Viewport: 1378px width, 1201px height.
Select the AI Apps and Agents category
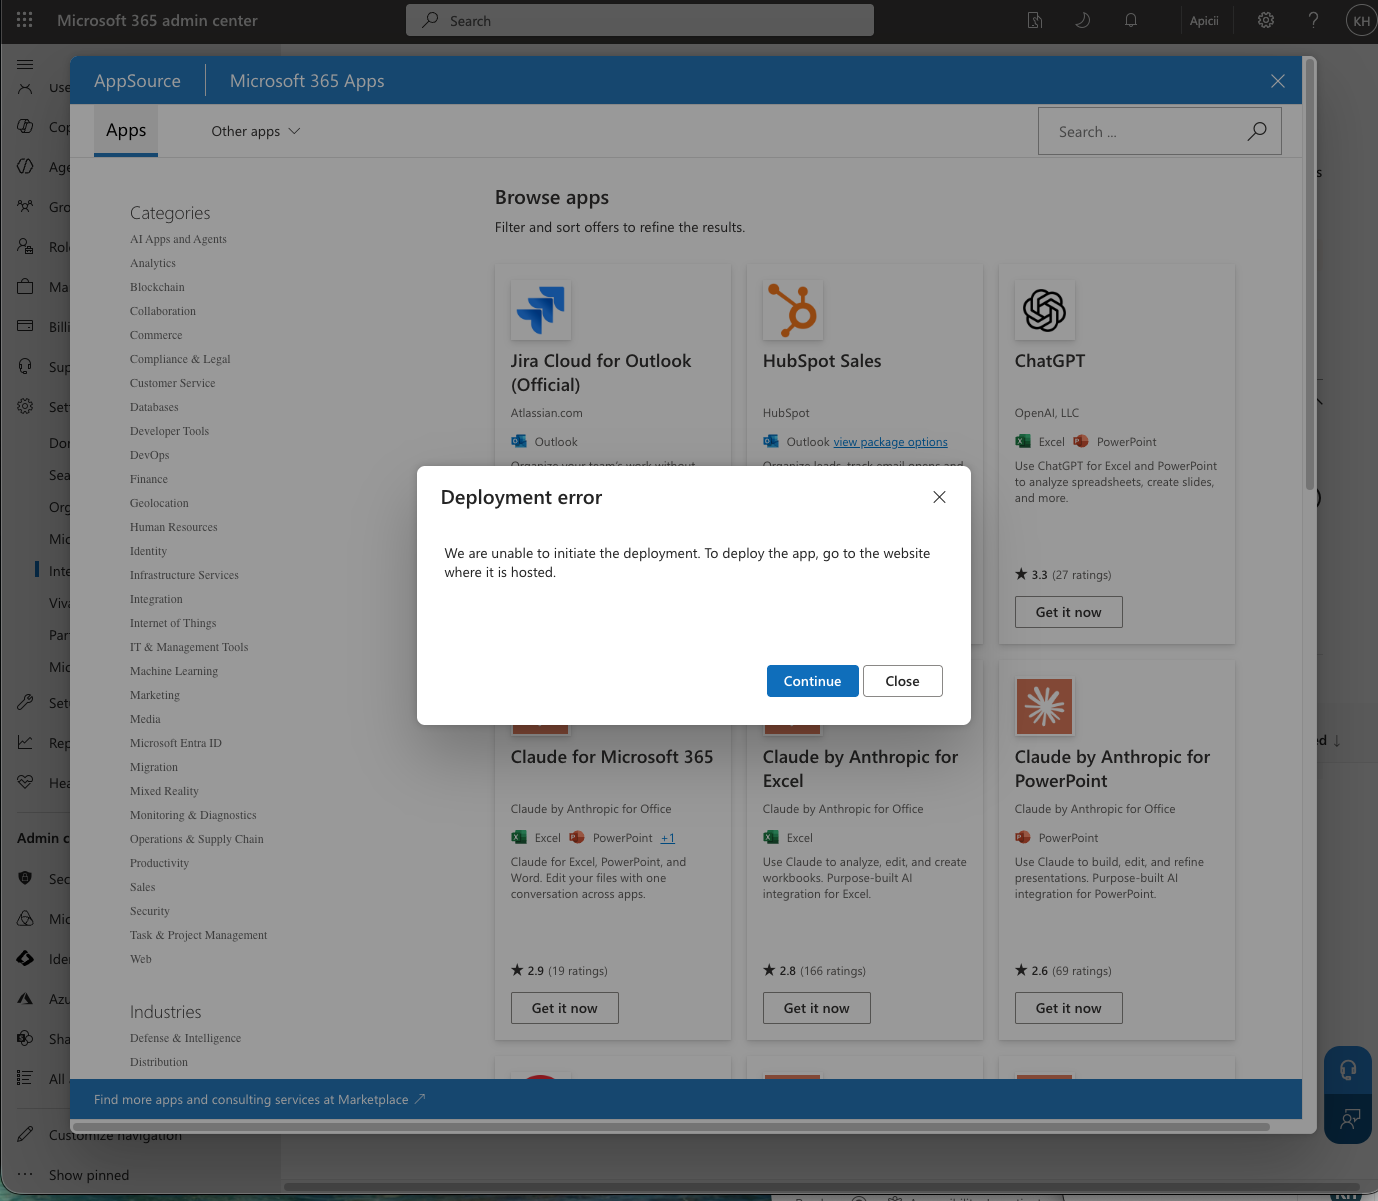(178, 239)
